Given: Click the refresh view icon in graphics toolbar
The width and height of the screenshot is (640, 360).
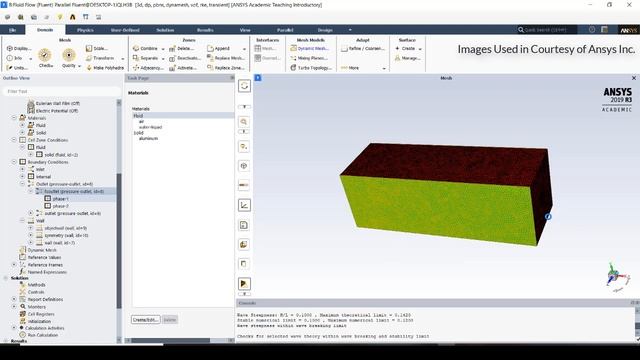Looking at the screenshot, I should (x=244, y=86).
